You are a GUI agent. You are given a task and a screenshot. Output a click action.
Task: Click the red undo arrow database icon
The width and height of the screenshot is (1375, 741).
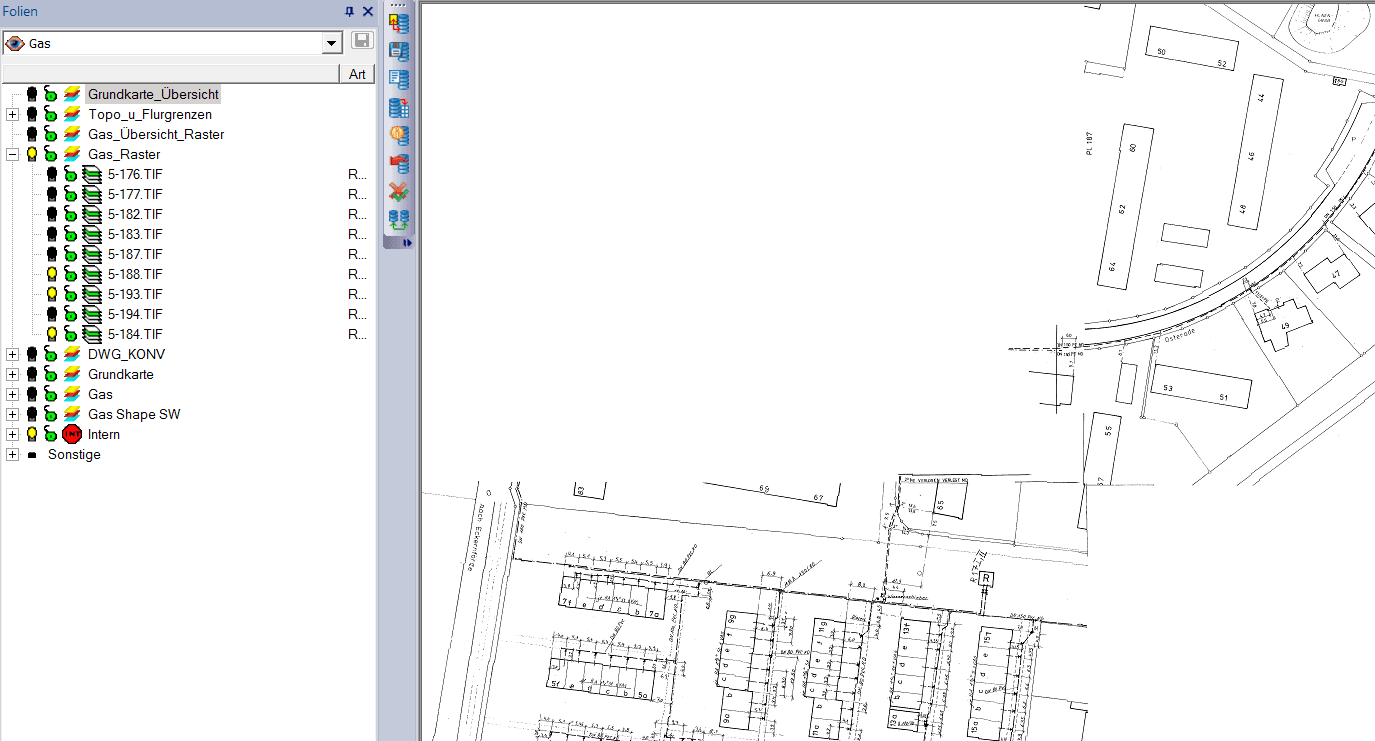[x=399, y=164]
